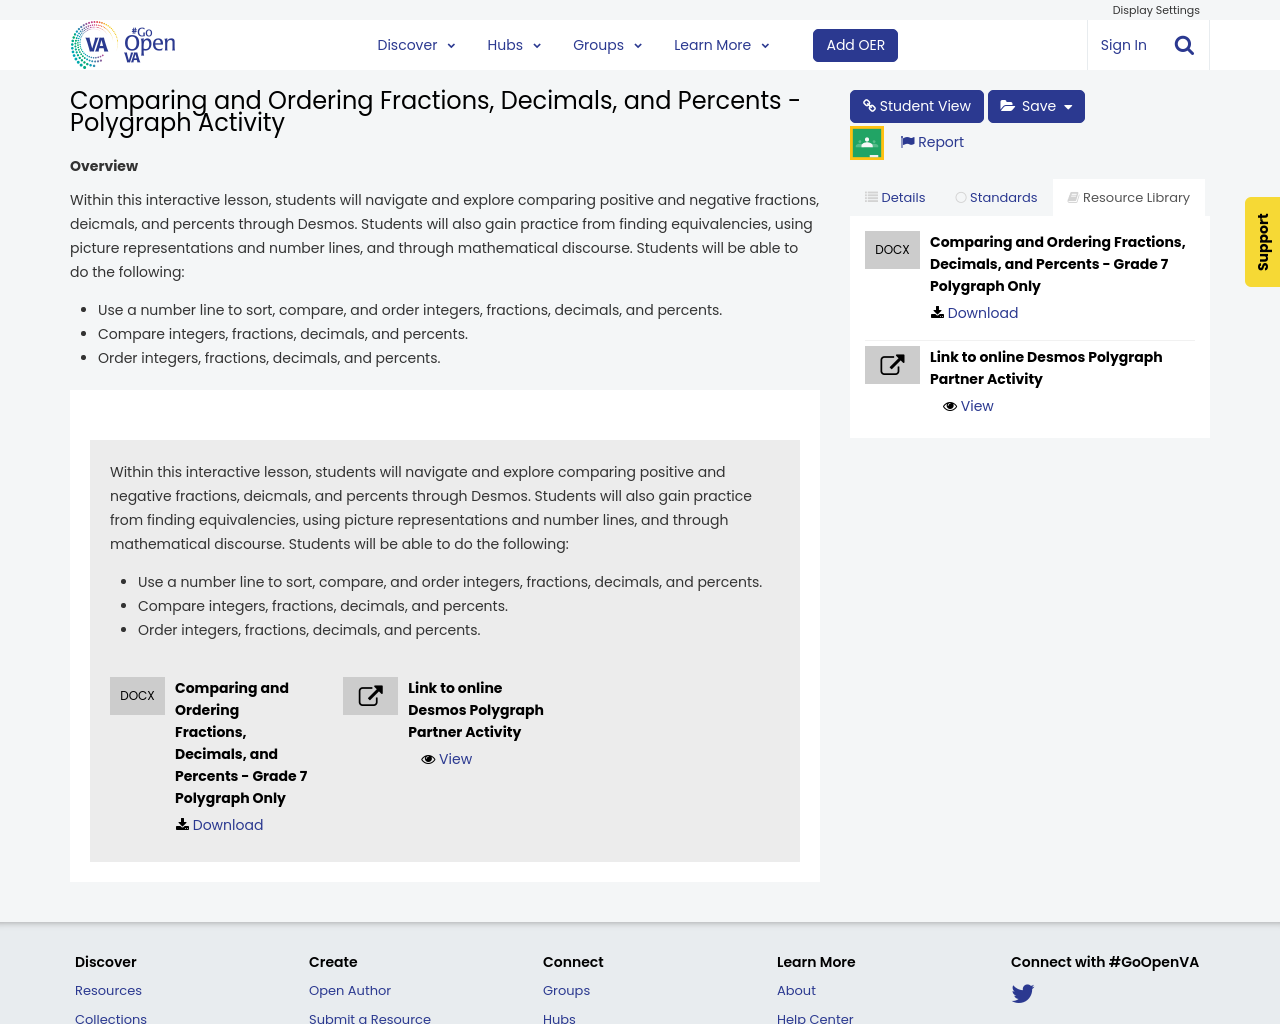Click the Student View button
1280x1024 pixels.
pyautogui.click(x=916, y=106)
